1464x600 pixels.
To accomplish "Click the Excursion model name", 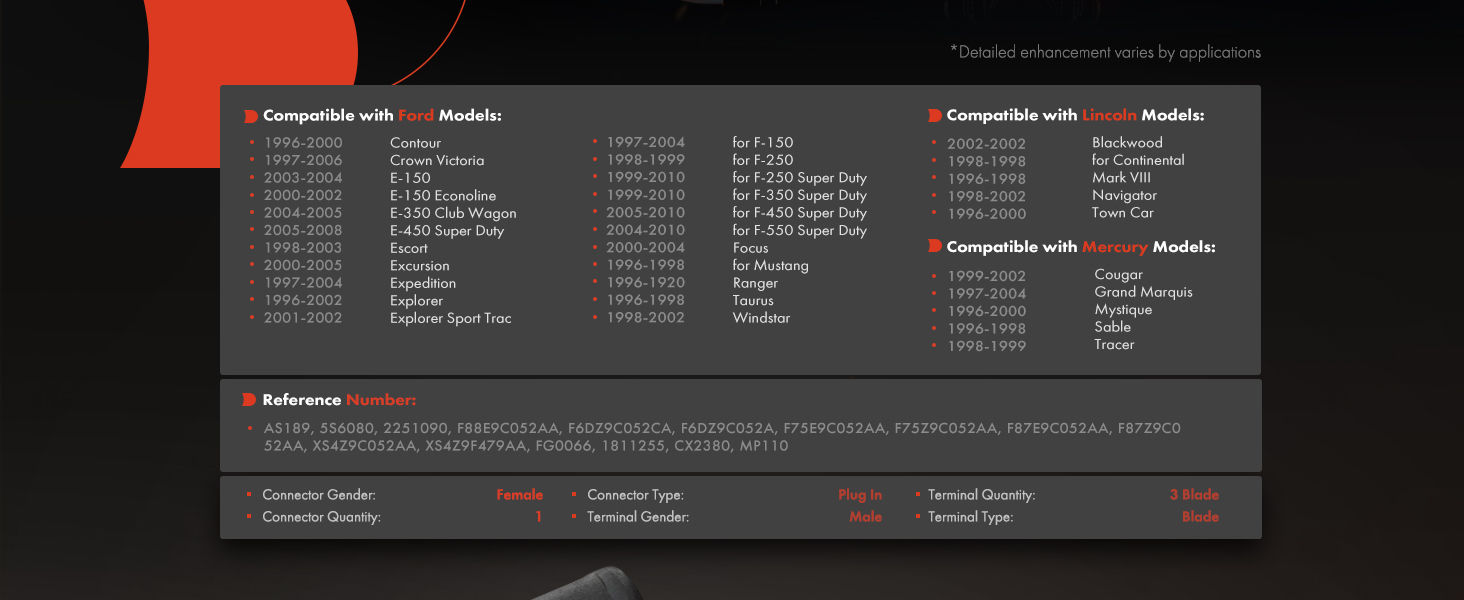I will coord(420,266).
